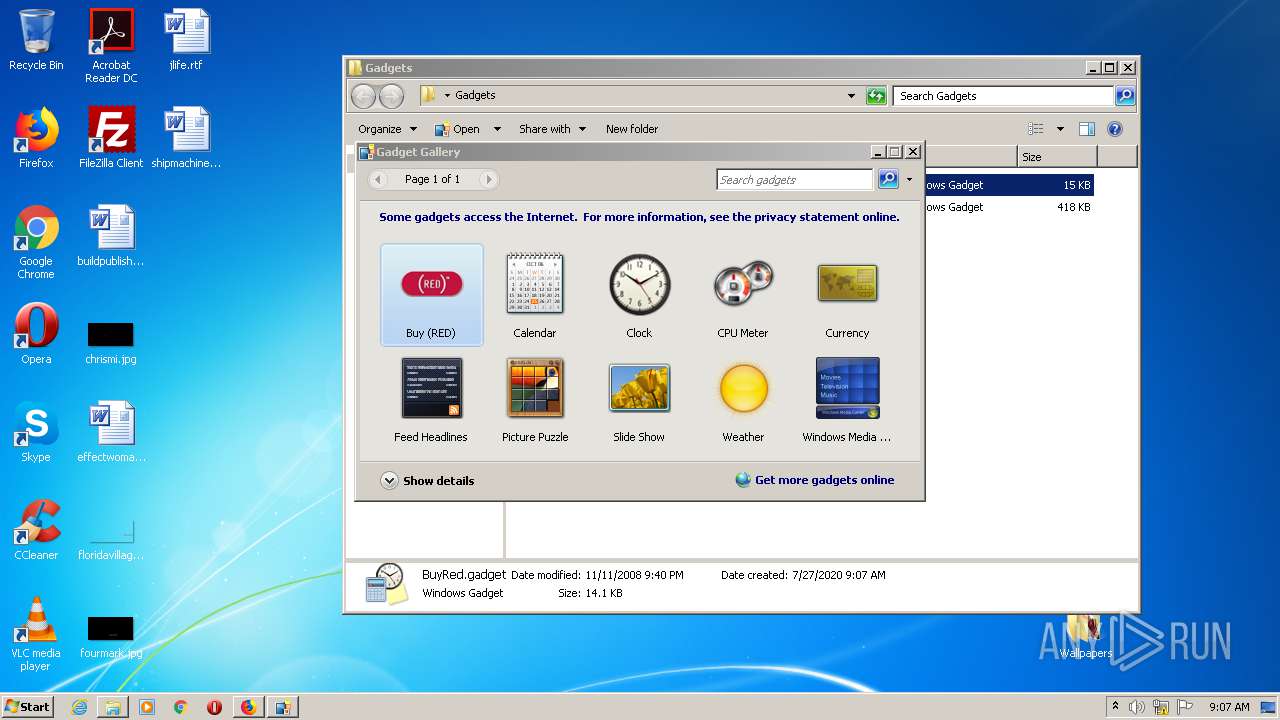Expand address bar history dropdown
Screen dimensions: 1280x720
click(x=851, y=96)
